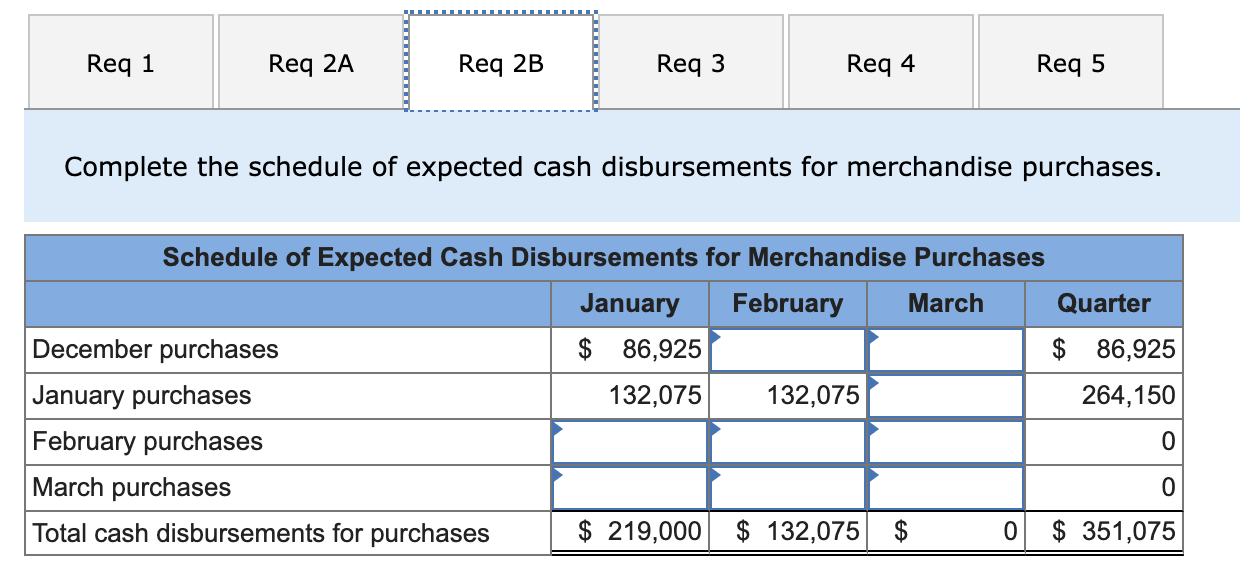This screenshot has height=572, width=1240.
Task: Go to the Req 3 tab
Action: [x=691, y=62]
